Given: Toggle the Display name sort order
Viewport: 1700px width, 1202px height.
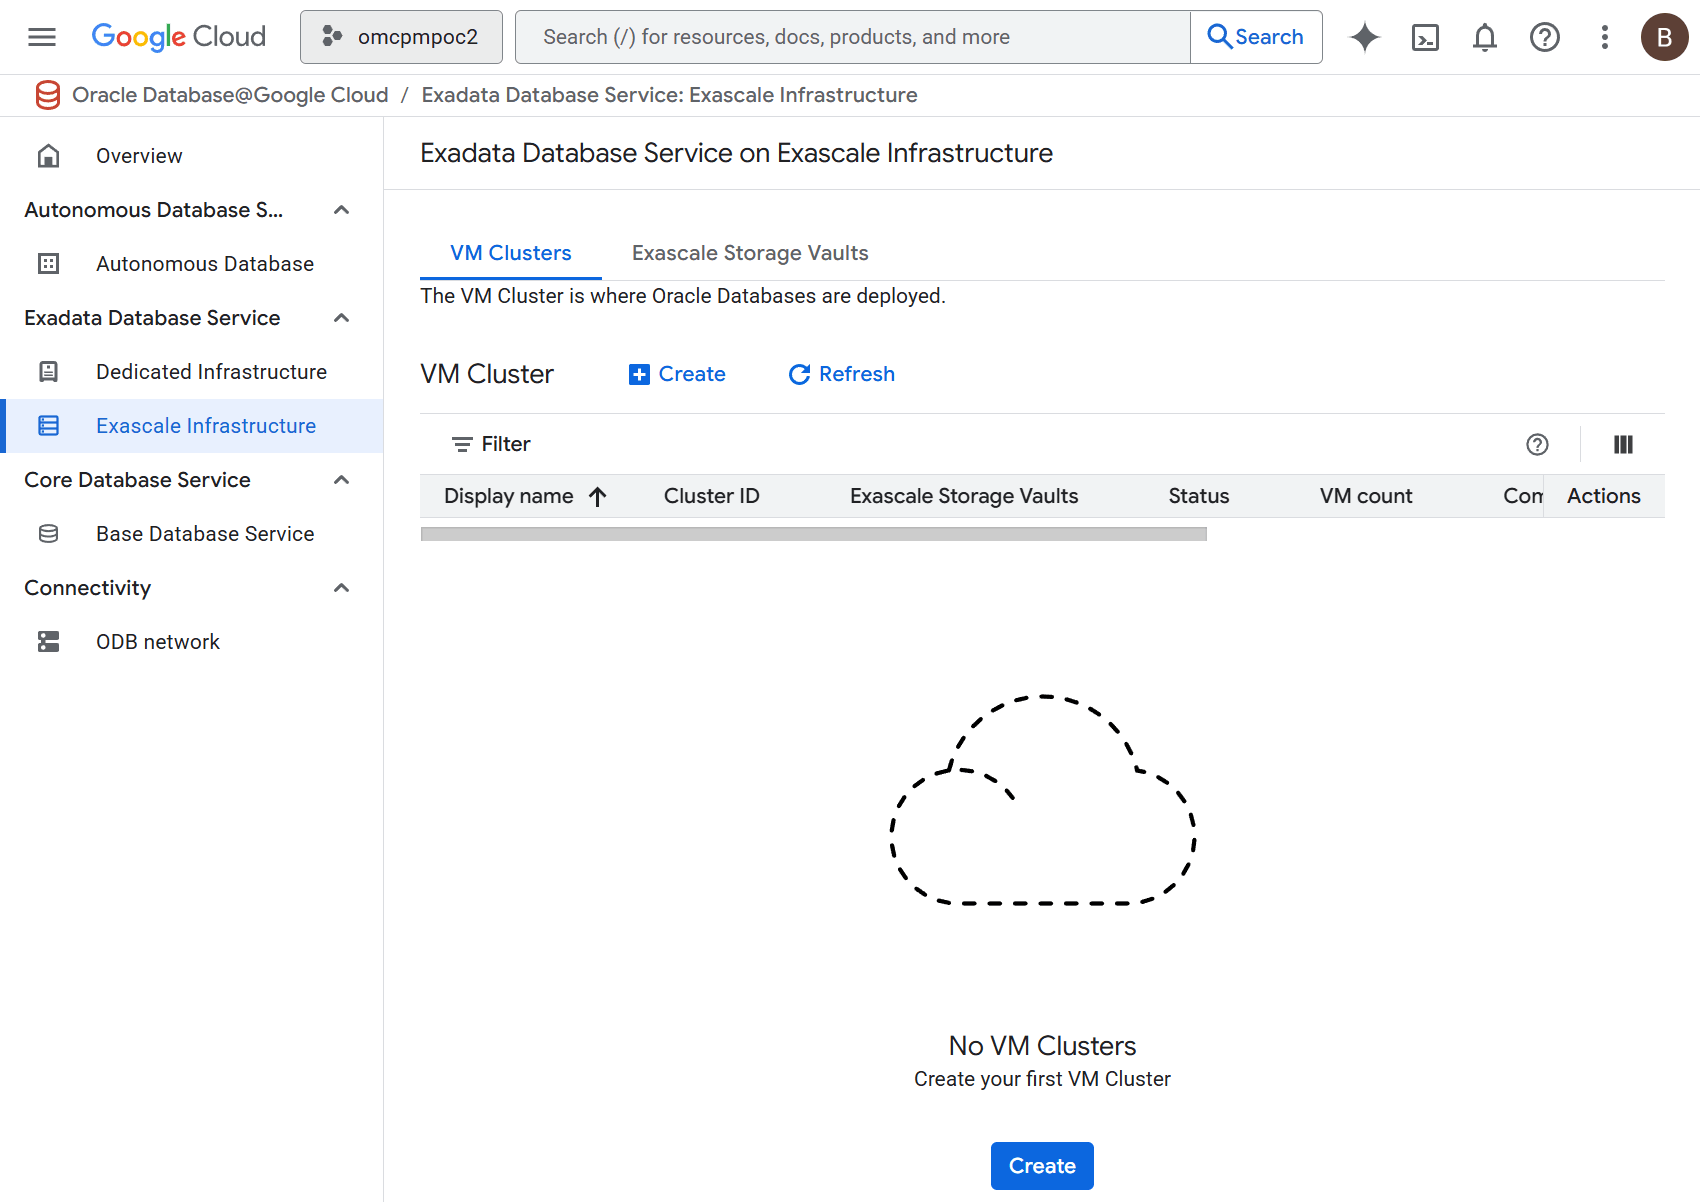Looking at the screenshot, I should click(x=598, y=496).
